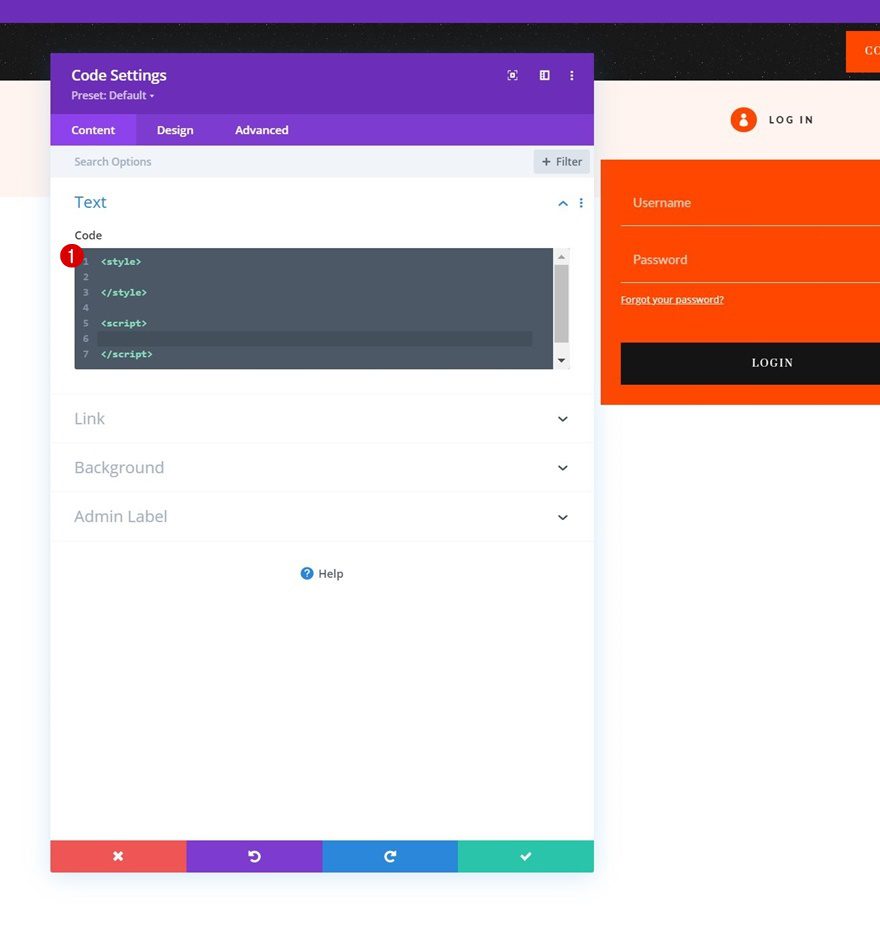Open the Text section options three-dot icon
This screenshot has width=880, height=930.
(x=581, y=203)
